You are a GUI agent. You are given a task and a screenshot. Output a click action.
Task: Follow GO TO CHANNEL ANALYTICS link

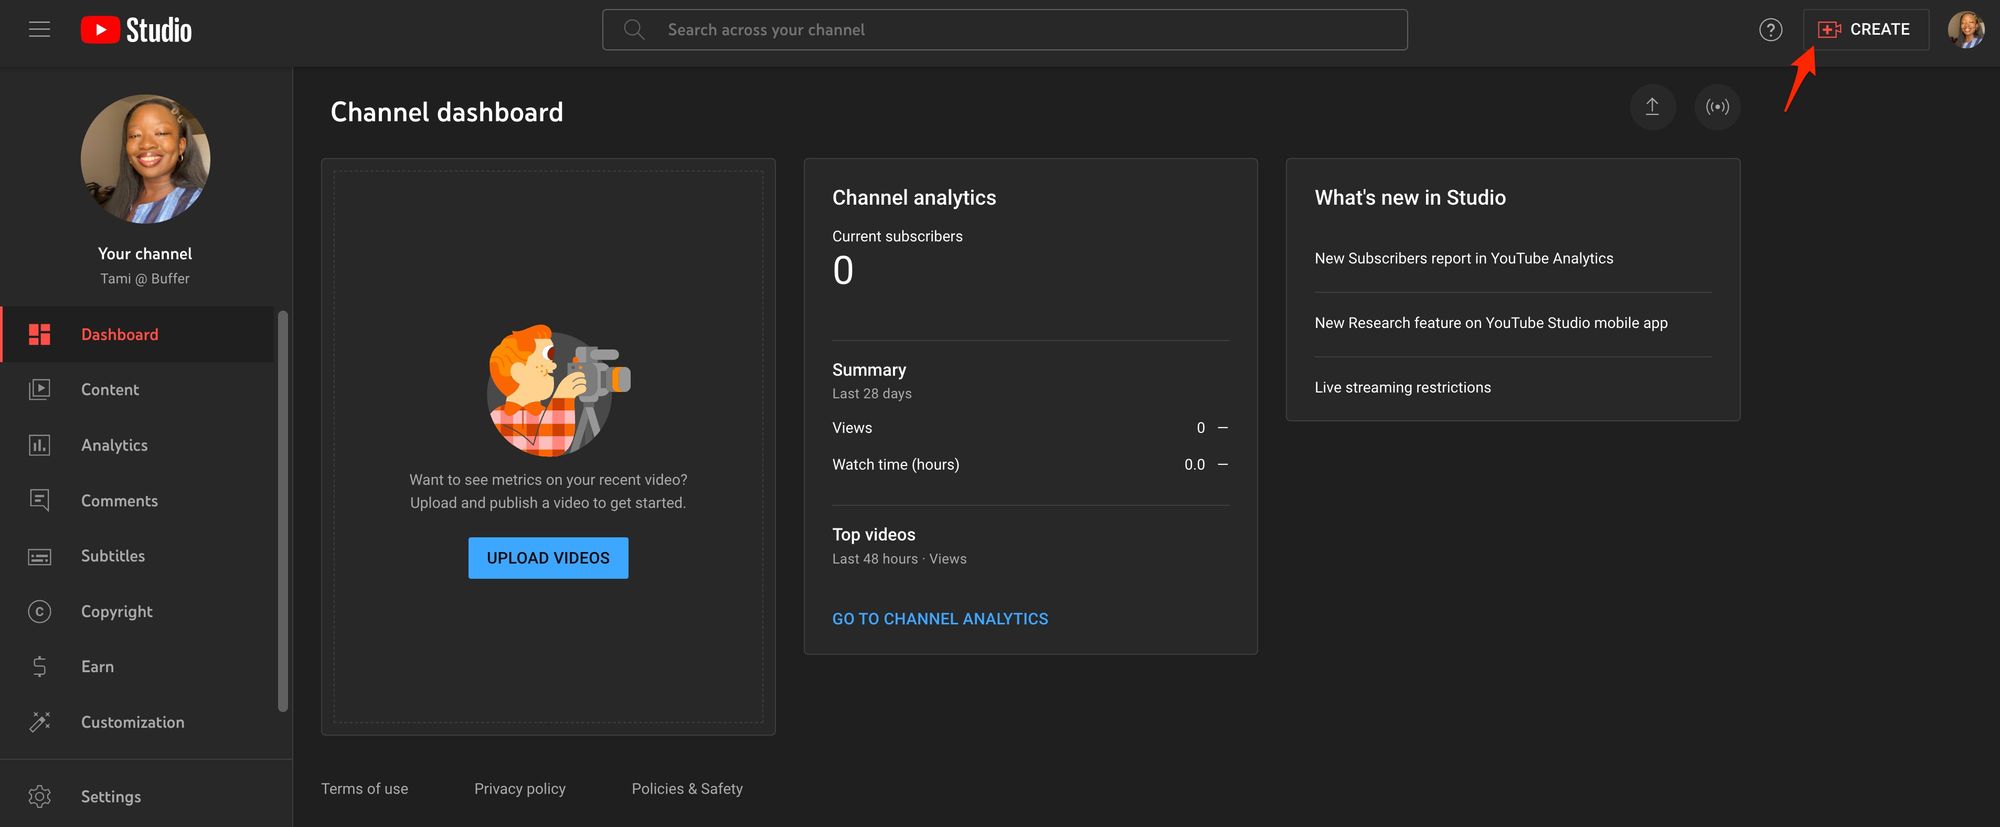pyautogui.click(x=940, y=619)
